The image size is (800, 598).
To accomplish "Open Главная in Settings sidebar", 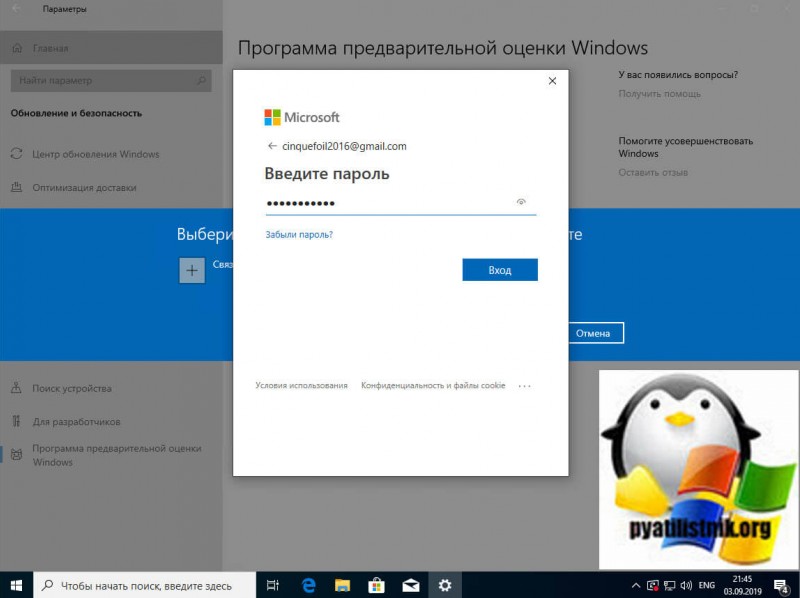I will click(111, 48).
